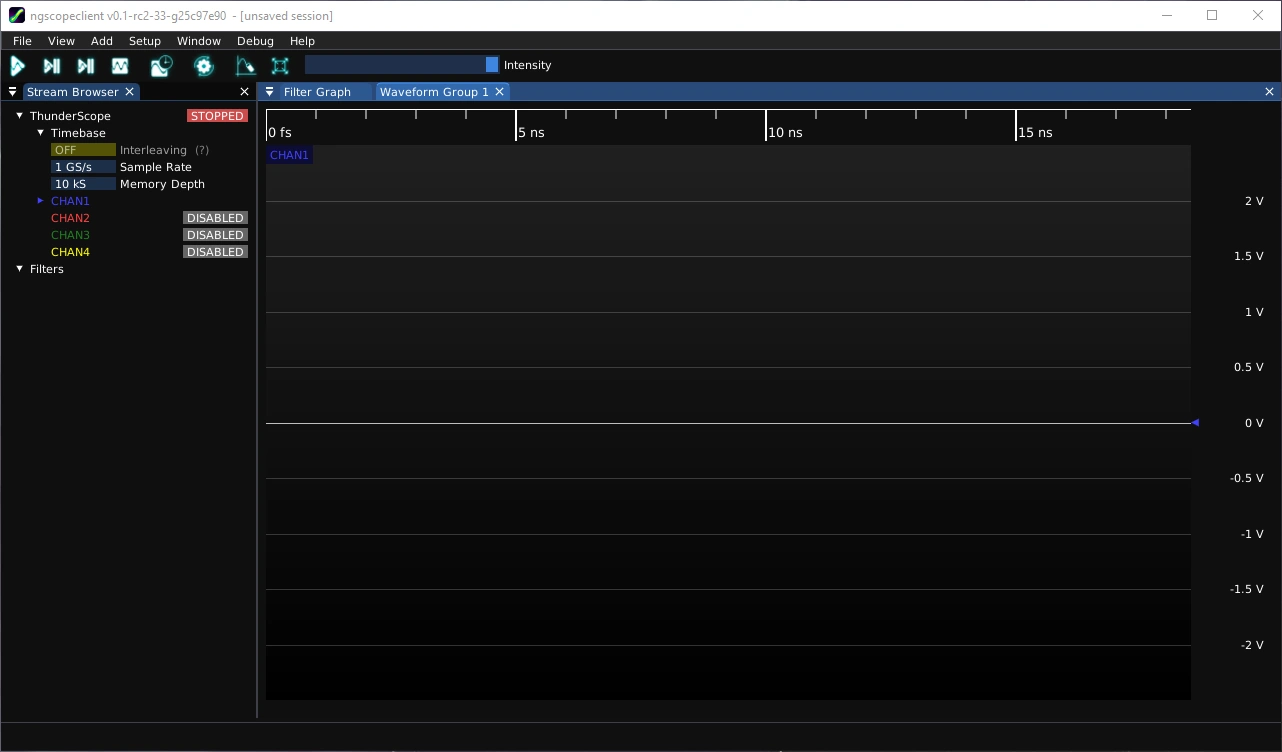The image size is (1282, 752).
Task: Trigger a single acquisition
Action: (51, 65)
